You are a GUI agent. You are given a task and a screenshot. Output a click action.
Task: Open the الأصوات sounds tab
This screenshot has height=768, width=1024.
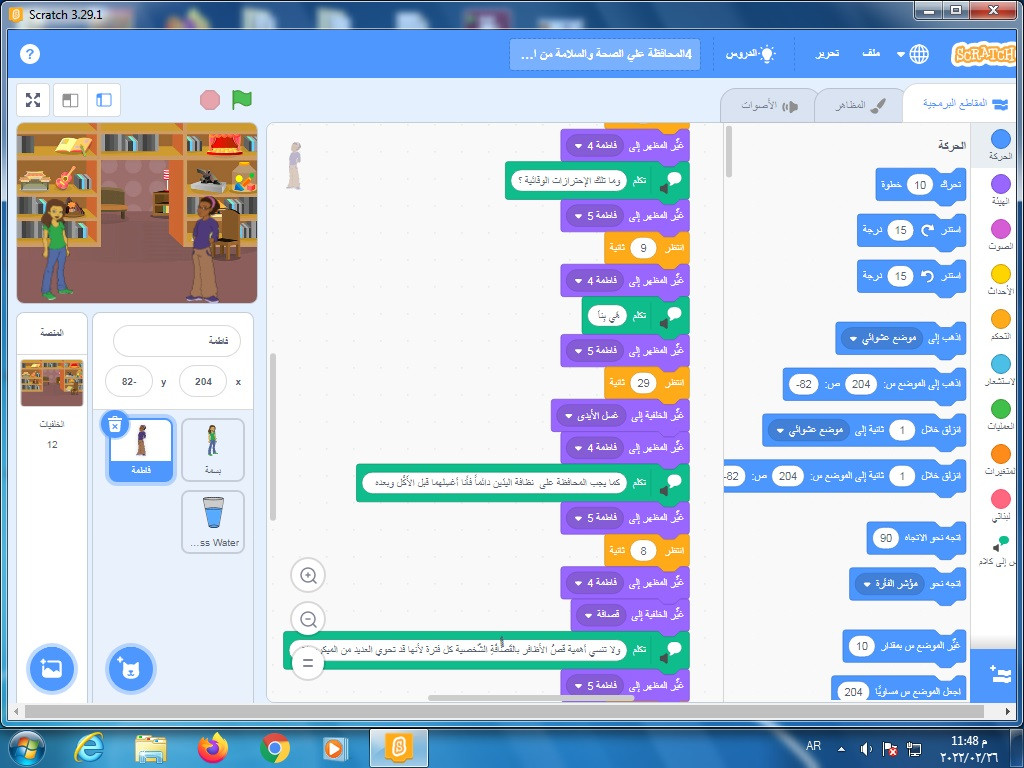point(769,105)
